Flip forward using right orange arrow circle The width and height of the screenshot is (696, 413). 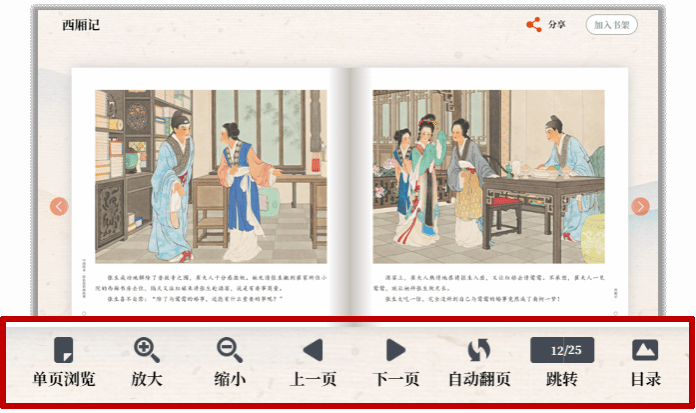tap(641, 206)
